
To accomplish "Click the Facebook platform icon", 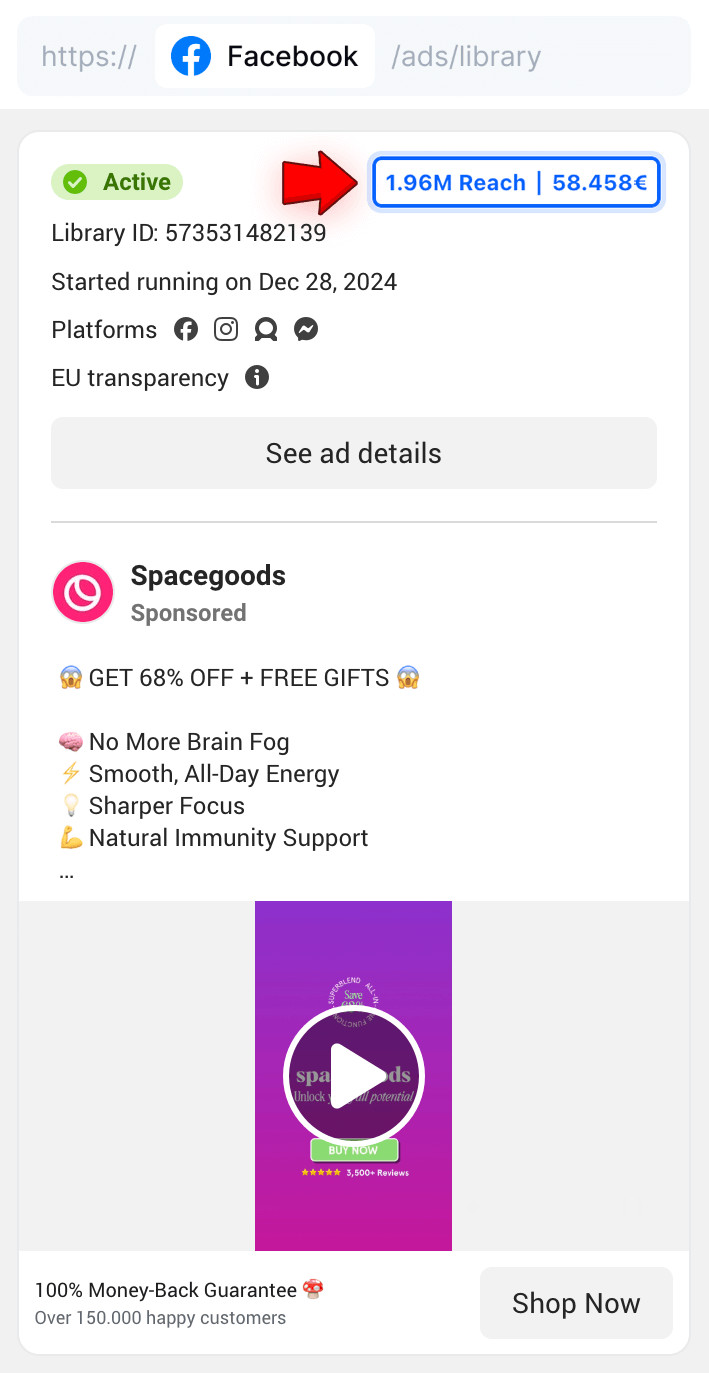I will point(186,330).
